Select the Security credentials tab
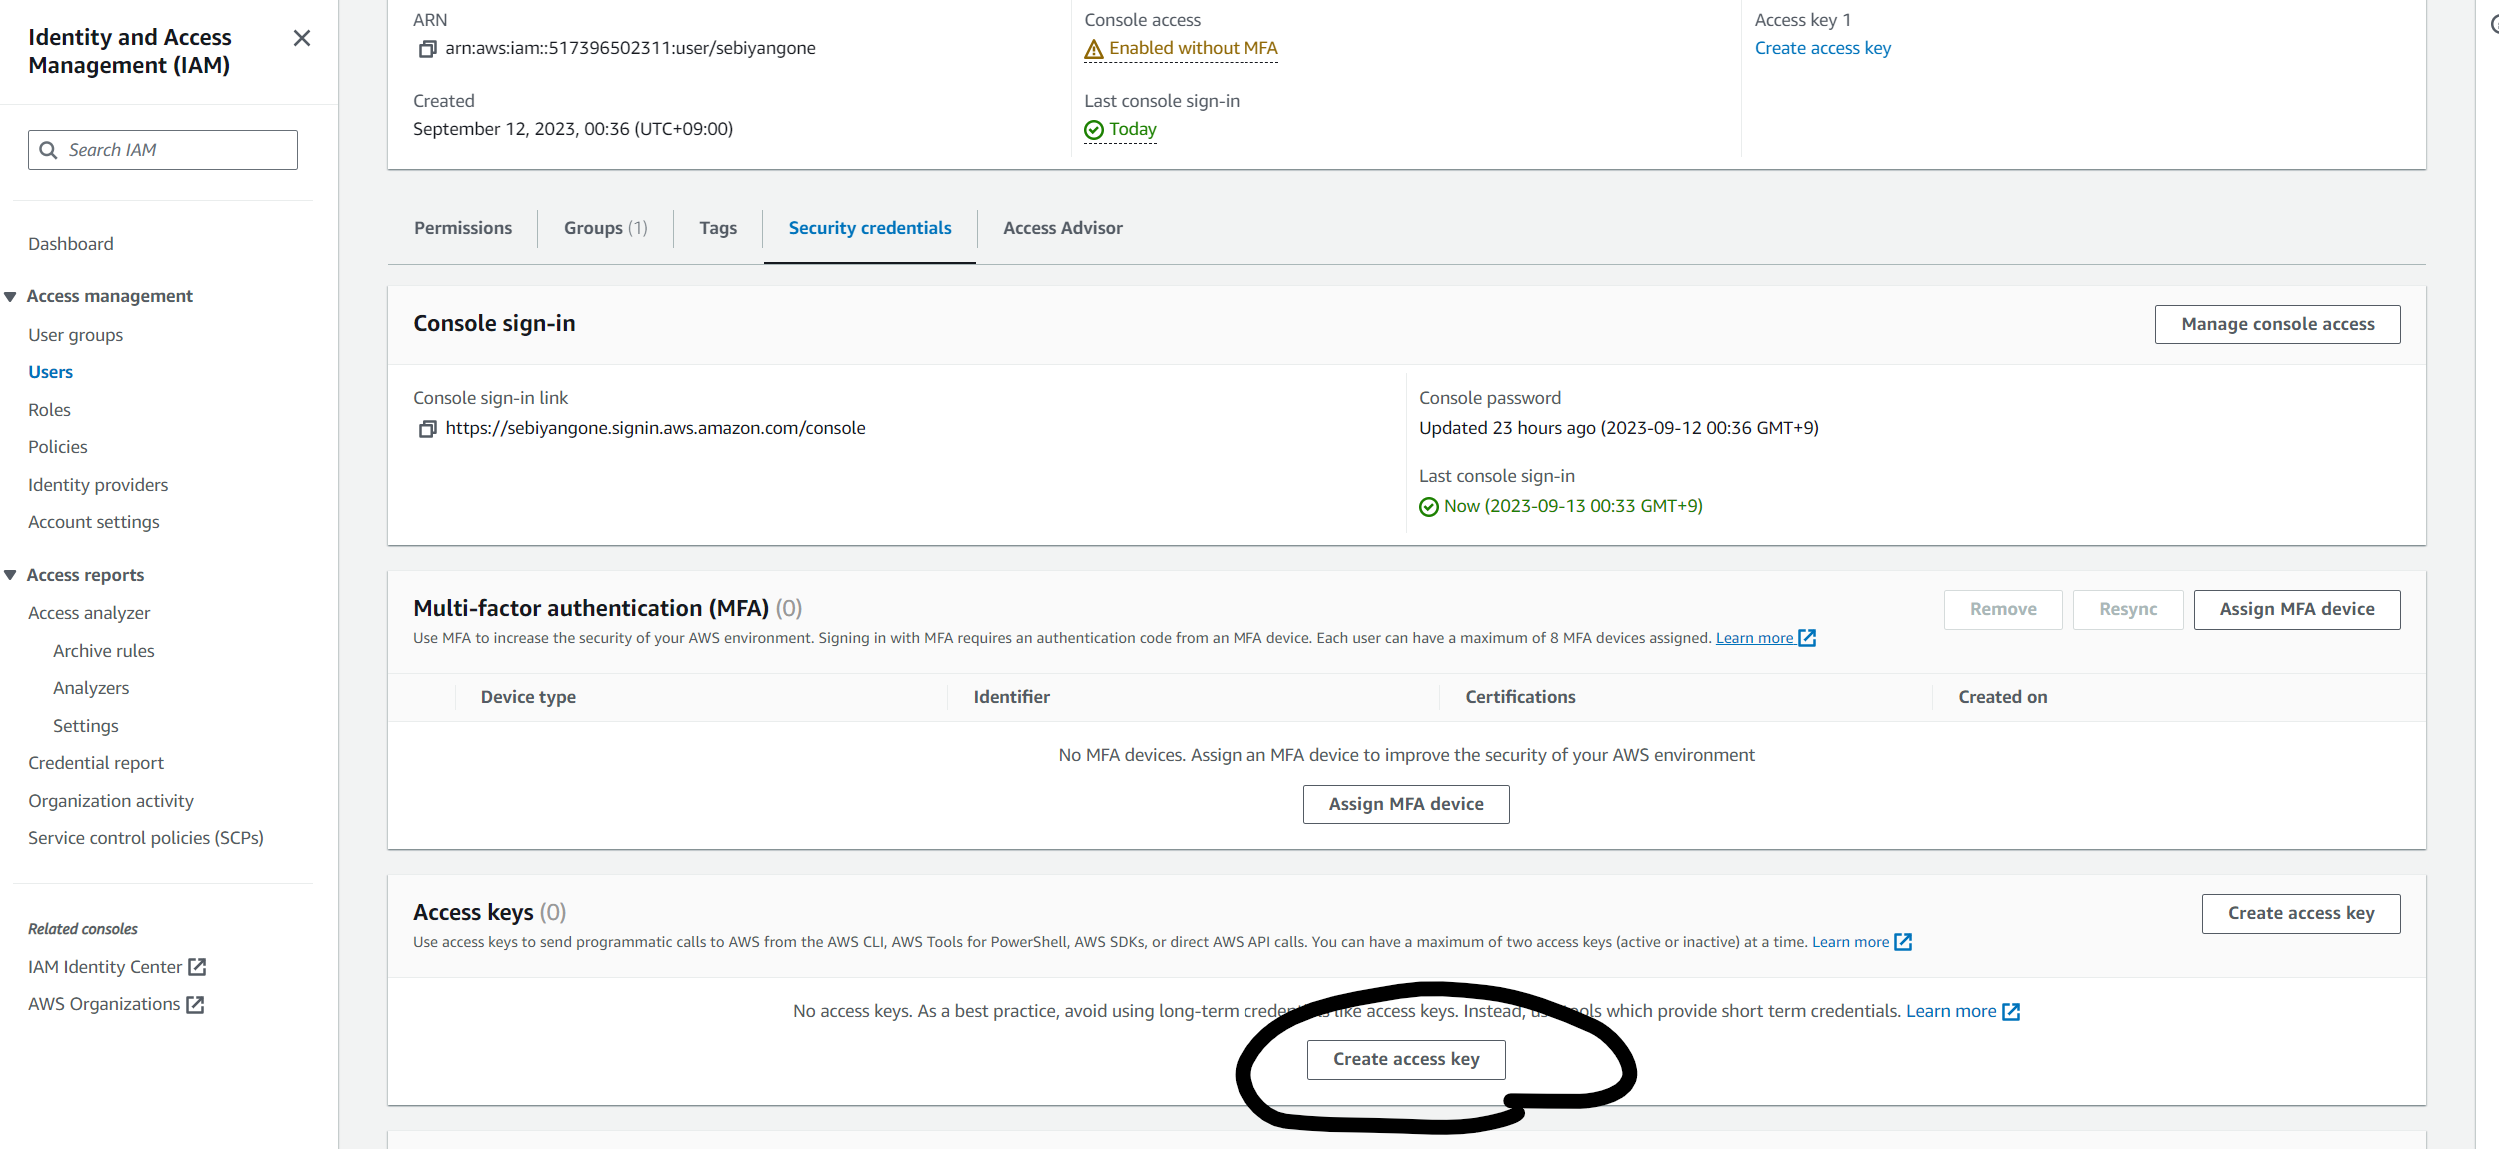 tap(870, 228)
